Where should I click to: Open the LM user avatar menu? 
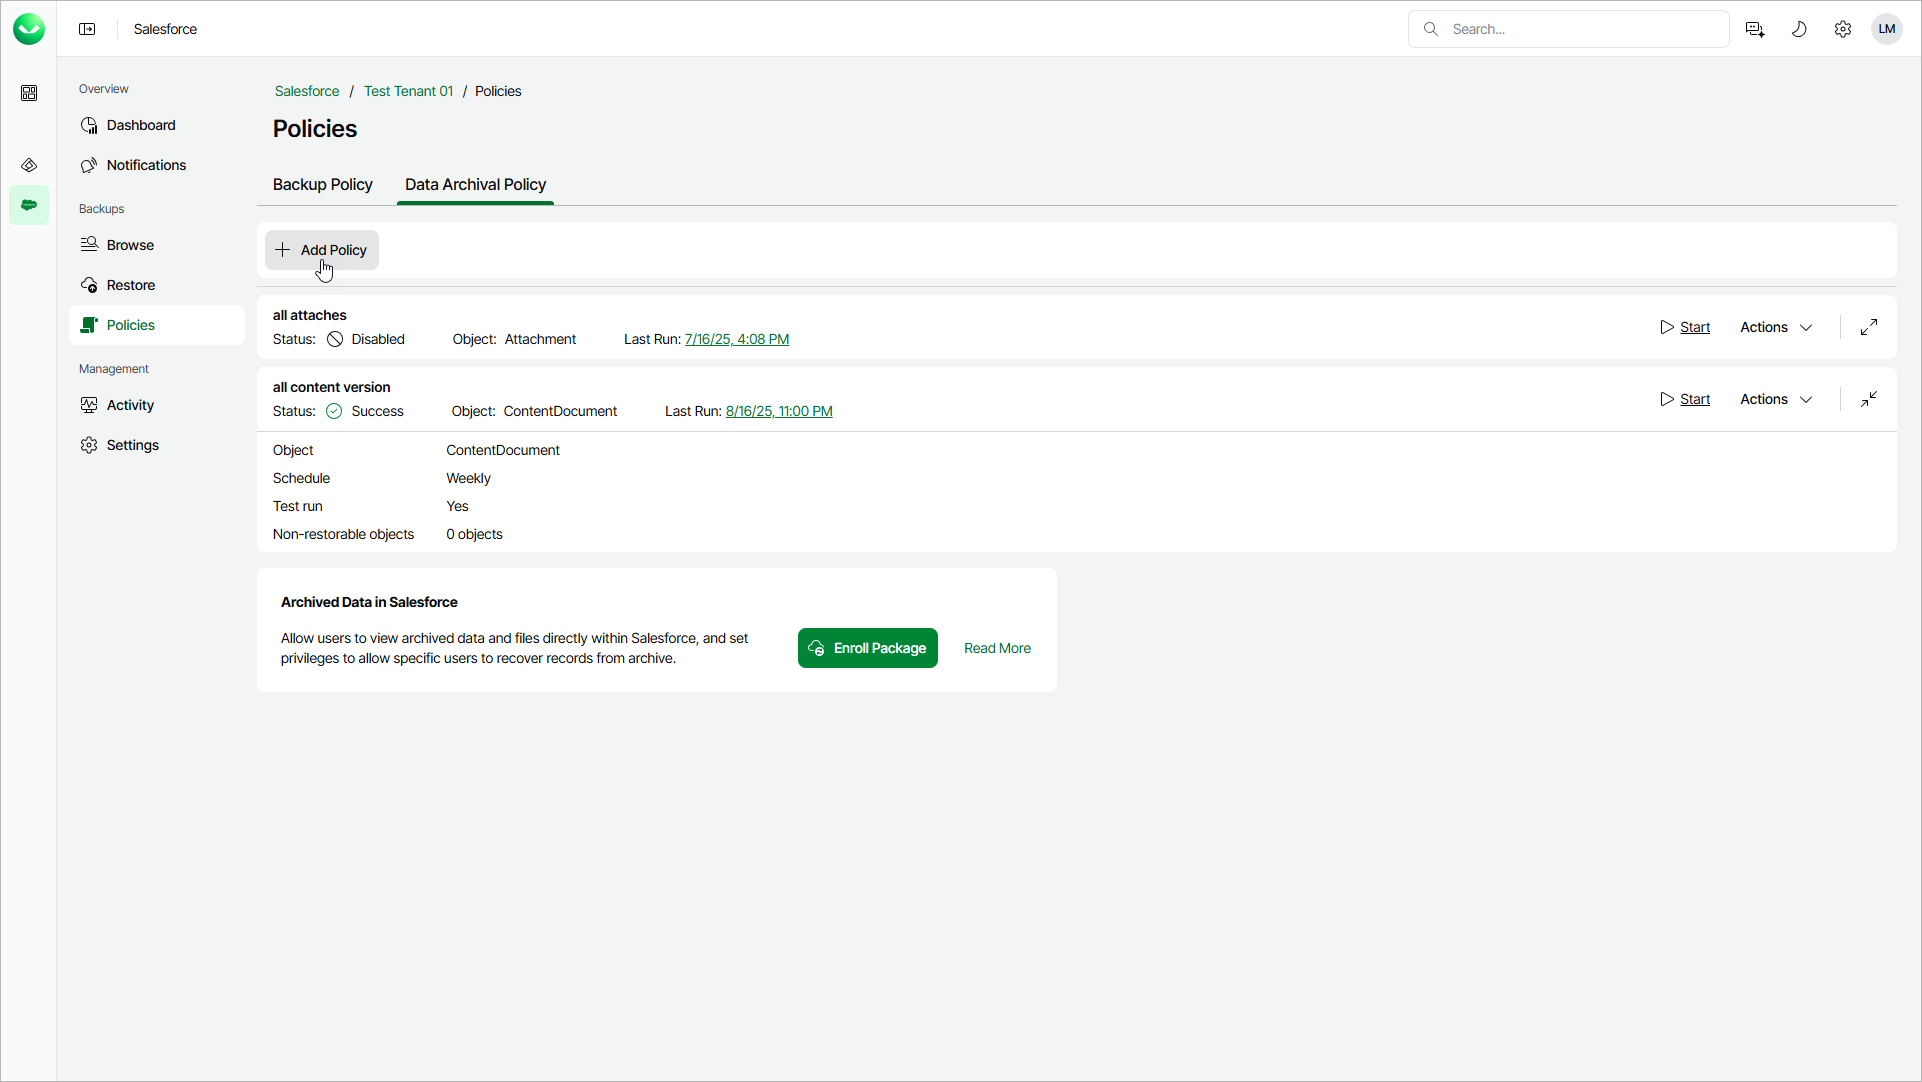(x=1887, y=29)
